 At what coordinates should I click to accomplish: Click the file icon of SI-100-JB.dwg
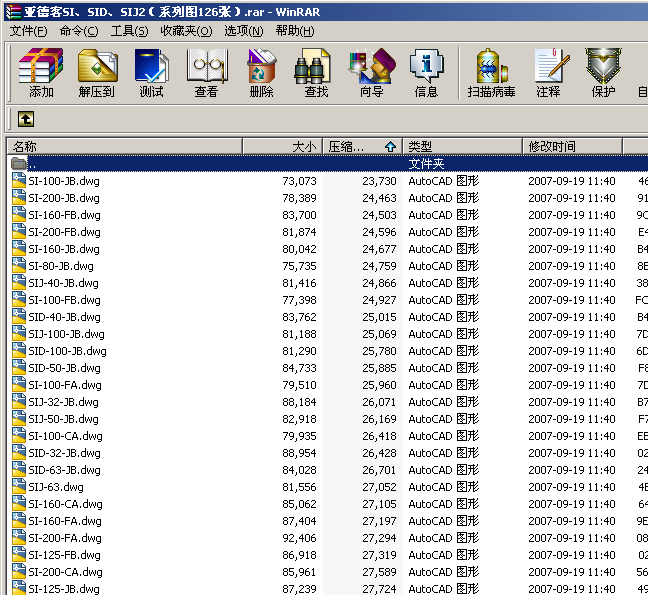[19, 181]
